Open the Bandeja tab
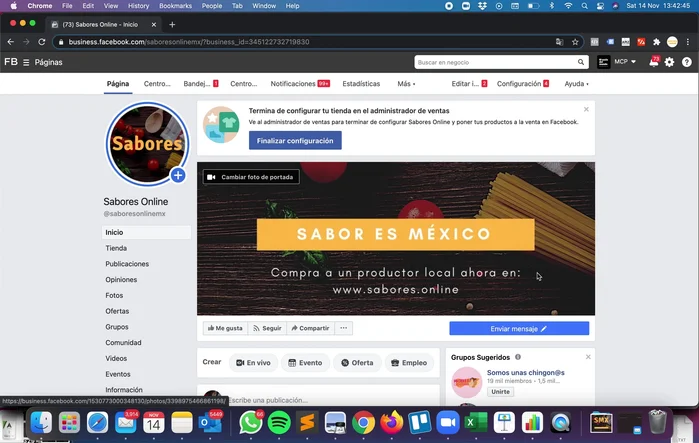Viewport: 699px width, 443px height. click(201, 84)
